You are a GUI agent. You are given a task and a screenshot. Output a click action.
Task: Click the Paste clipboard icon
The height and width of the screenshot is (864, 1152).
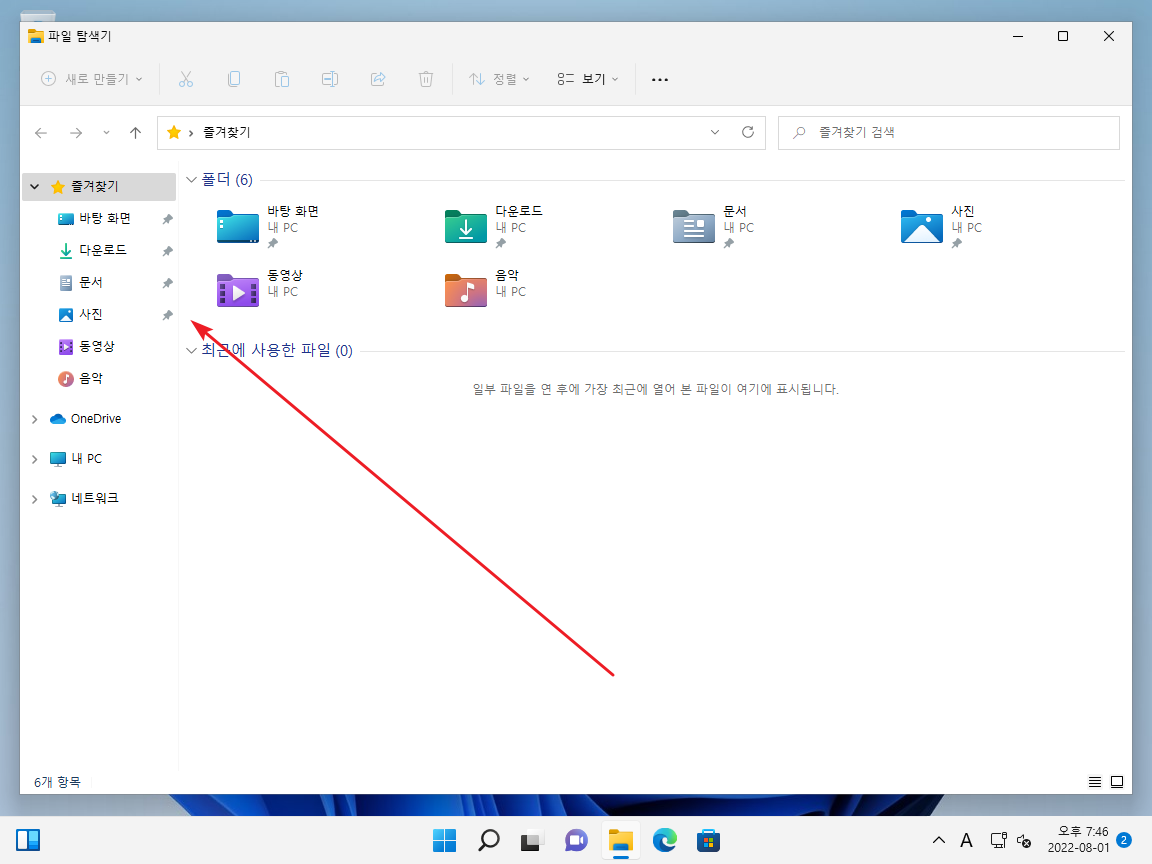point(281,79)
